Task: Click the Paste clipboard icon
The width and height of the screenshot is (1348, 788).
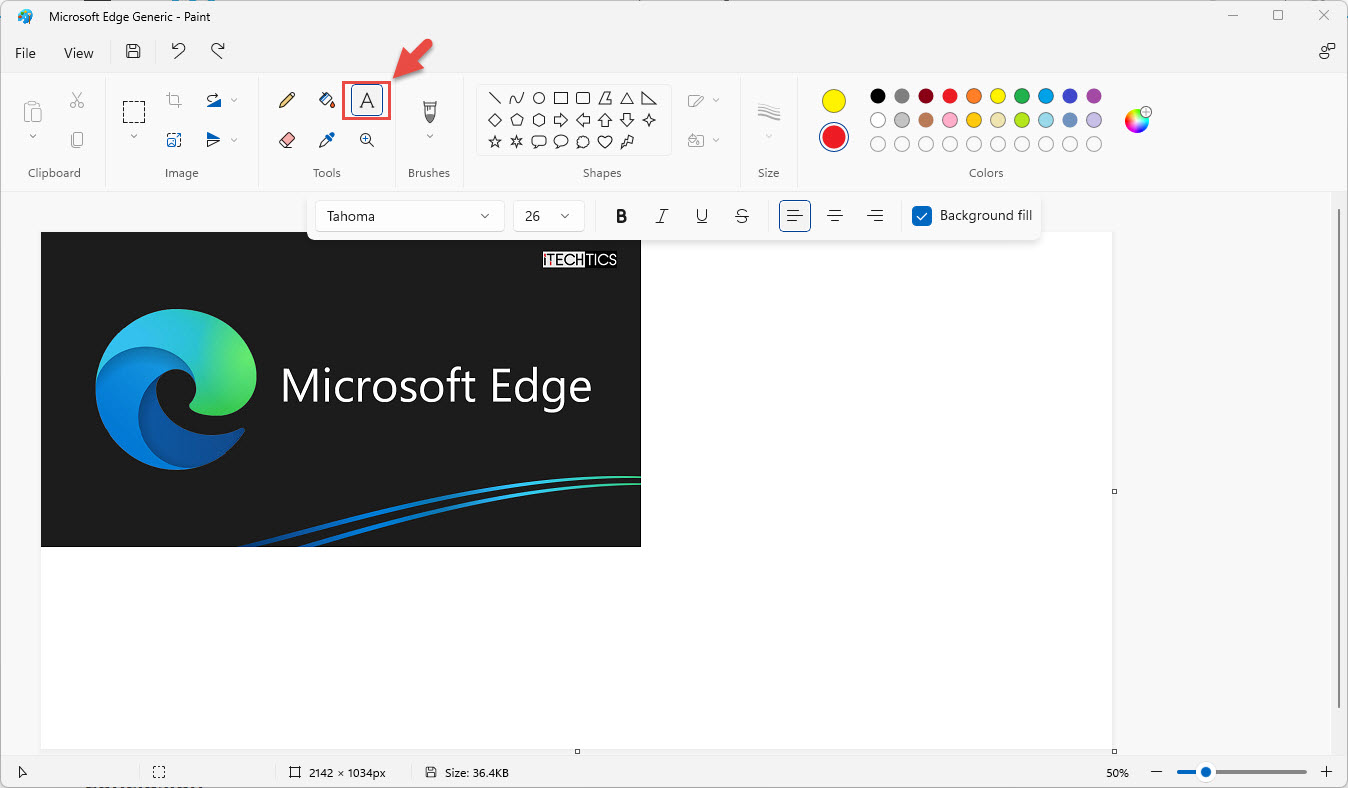Action: click(x=33, y=111)
